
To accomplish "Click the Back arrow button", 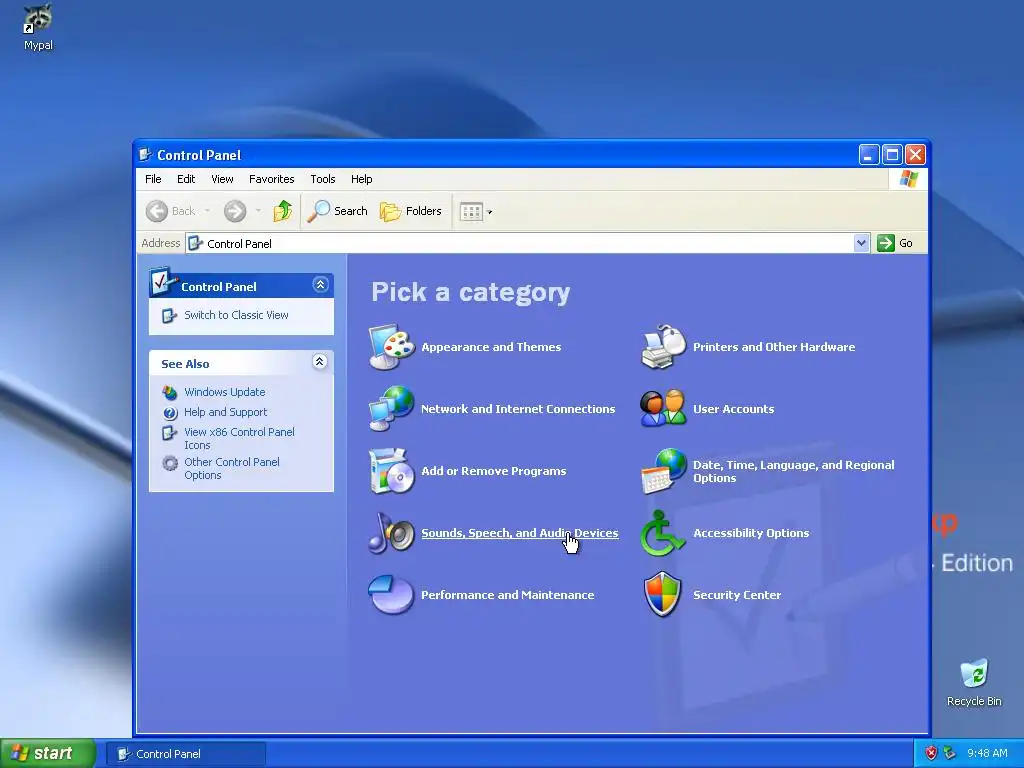I will click(x=157, y=211).
